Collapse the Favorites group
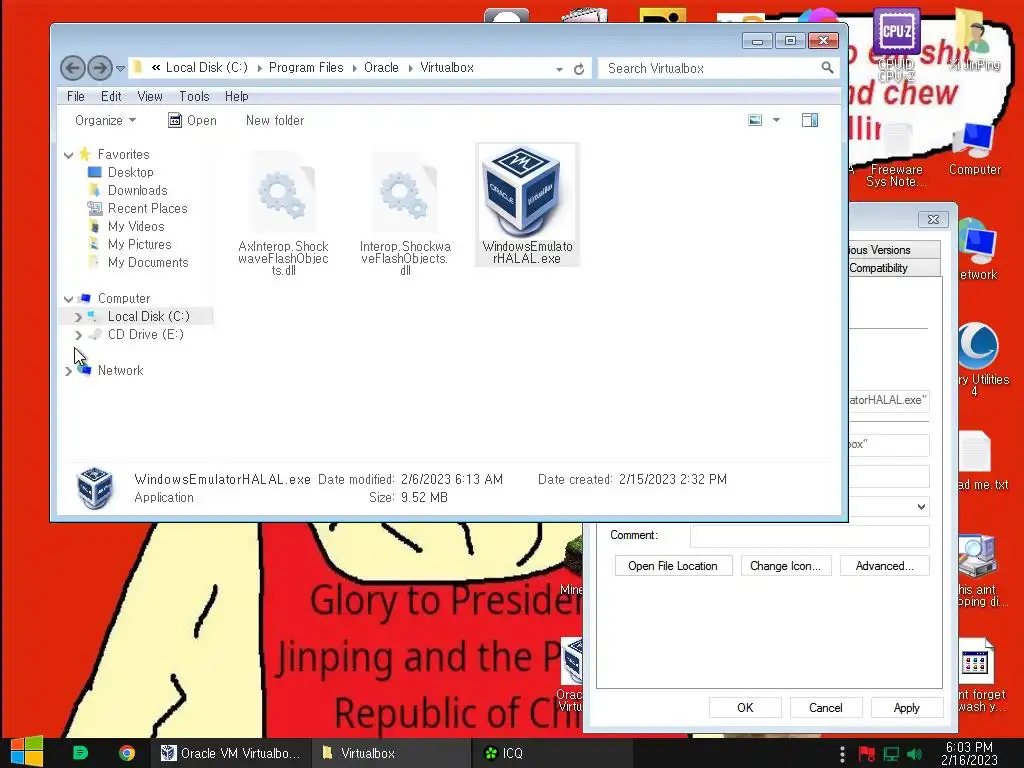This screenshot has height=768, width=1024. [69, 155]
